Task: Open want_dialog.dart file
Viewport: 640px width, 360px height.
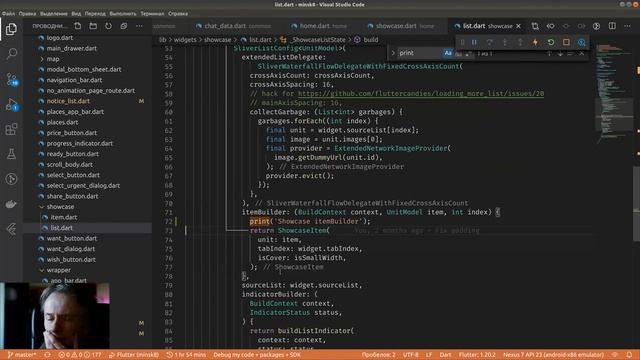Action: (71, 249)
